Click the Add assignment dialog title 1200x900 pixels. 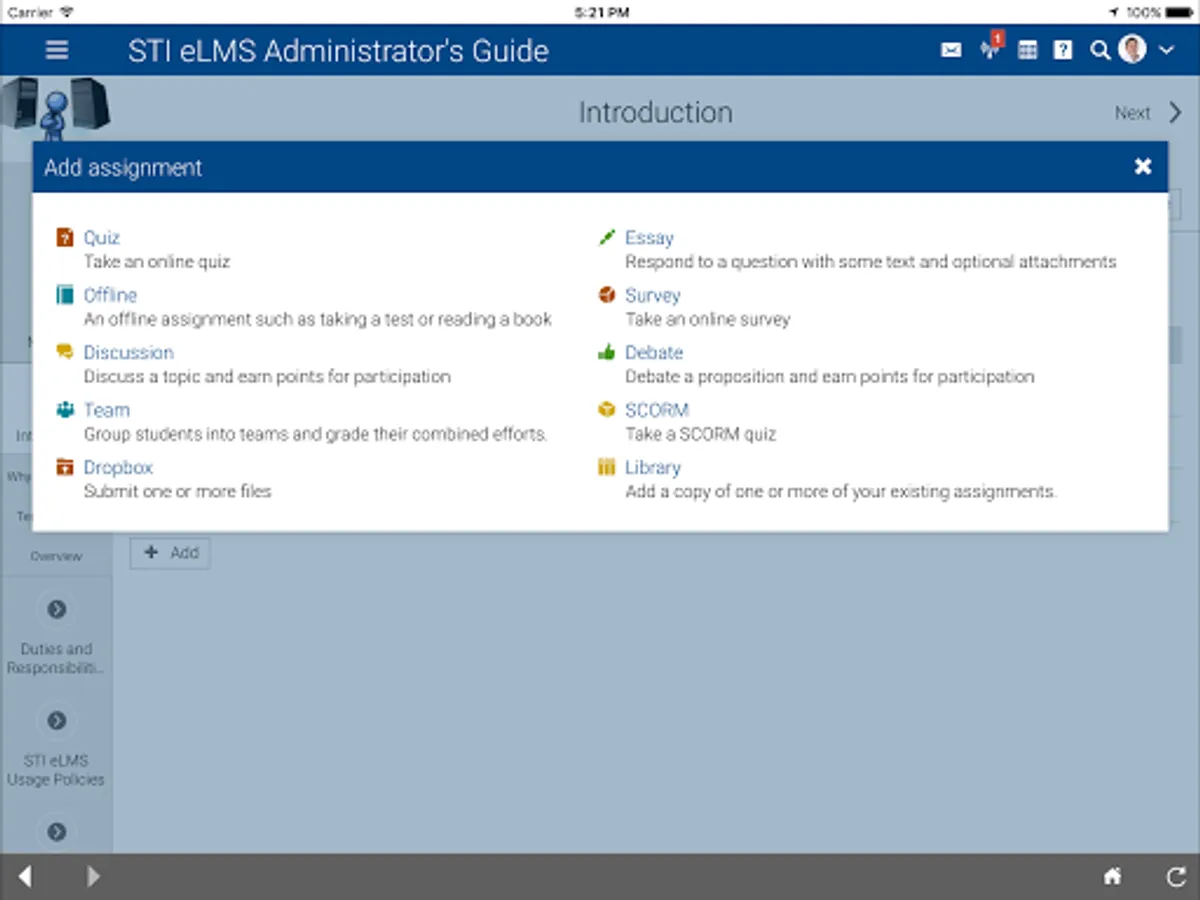123,168
